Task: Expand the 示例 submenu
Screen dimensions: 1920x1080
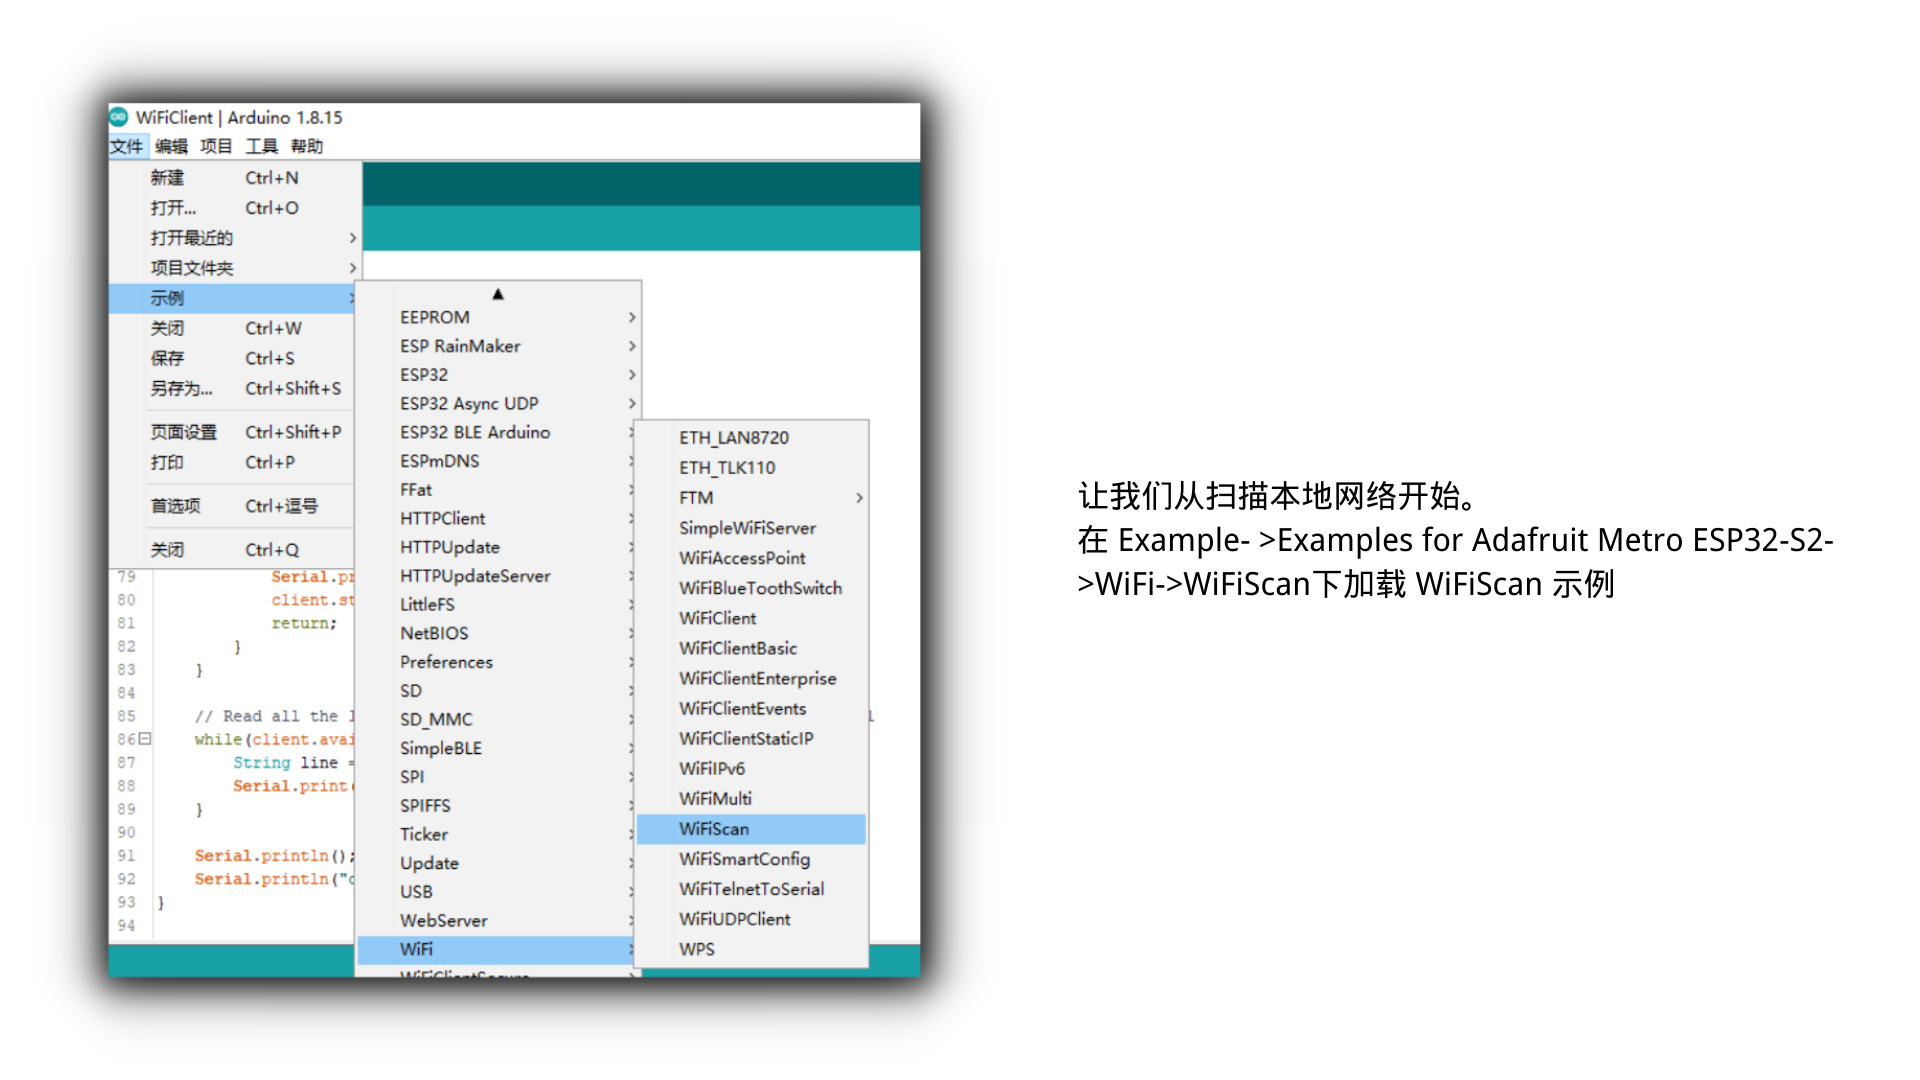Action: click(232, 298)
